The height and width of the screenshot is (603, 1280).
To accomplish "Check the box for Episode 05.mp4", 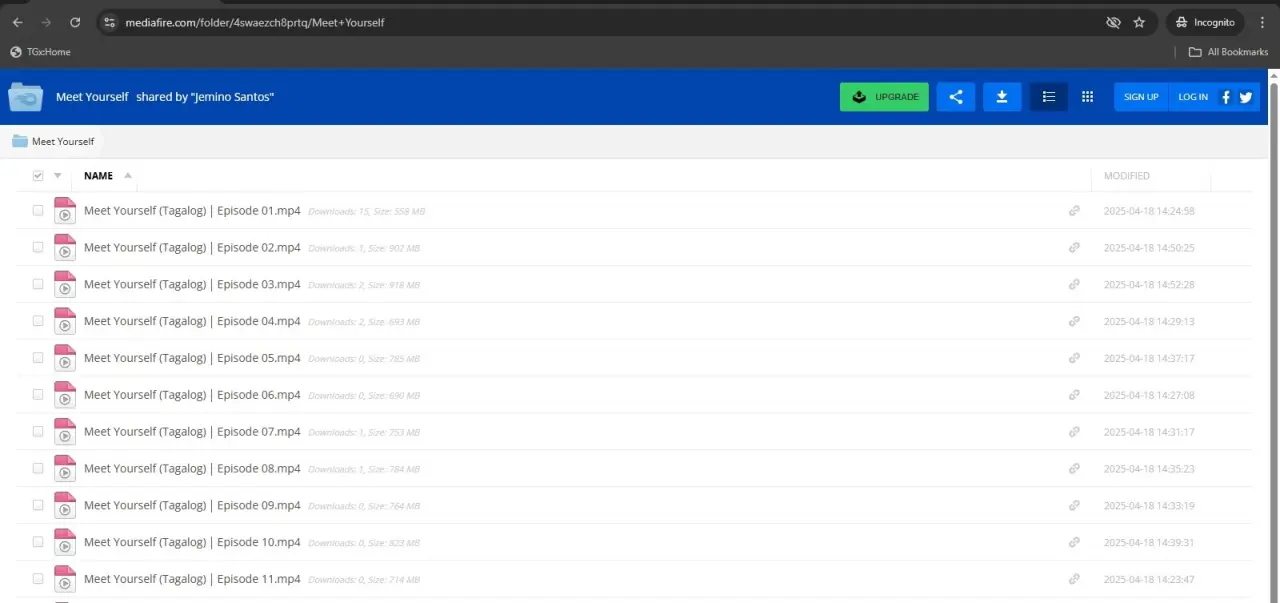I will point(38,358).
